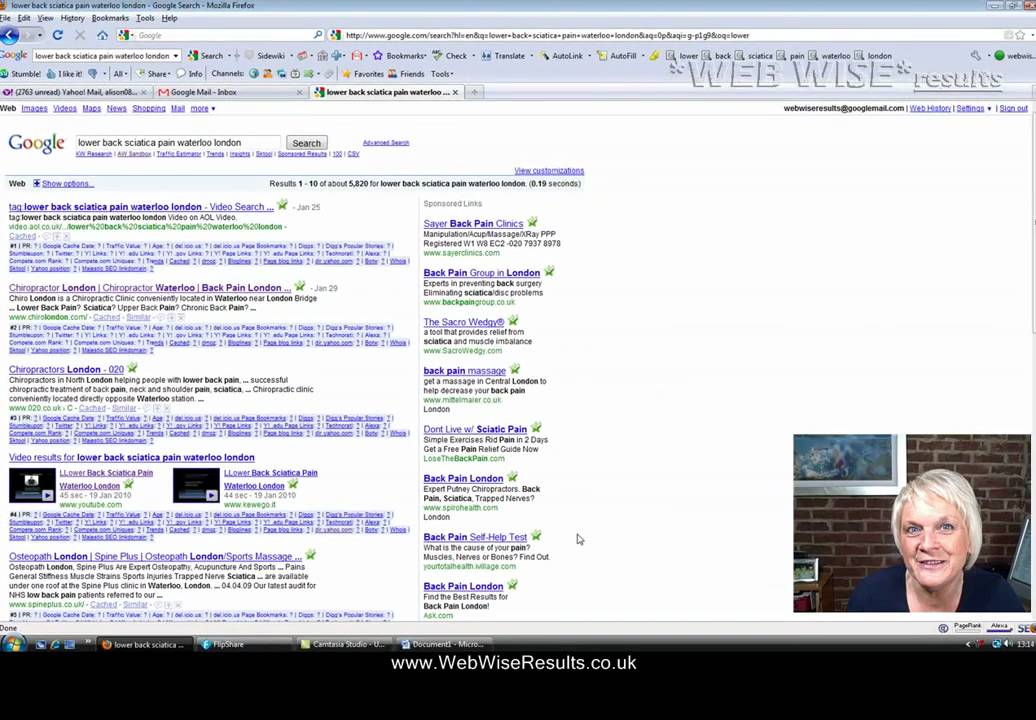Find the word 'sciatica' via toolbar button

(x=754, y=55)
